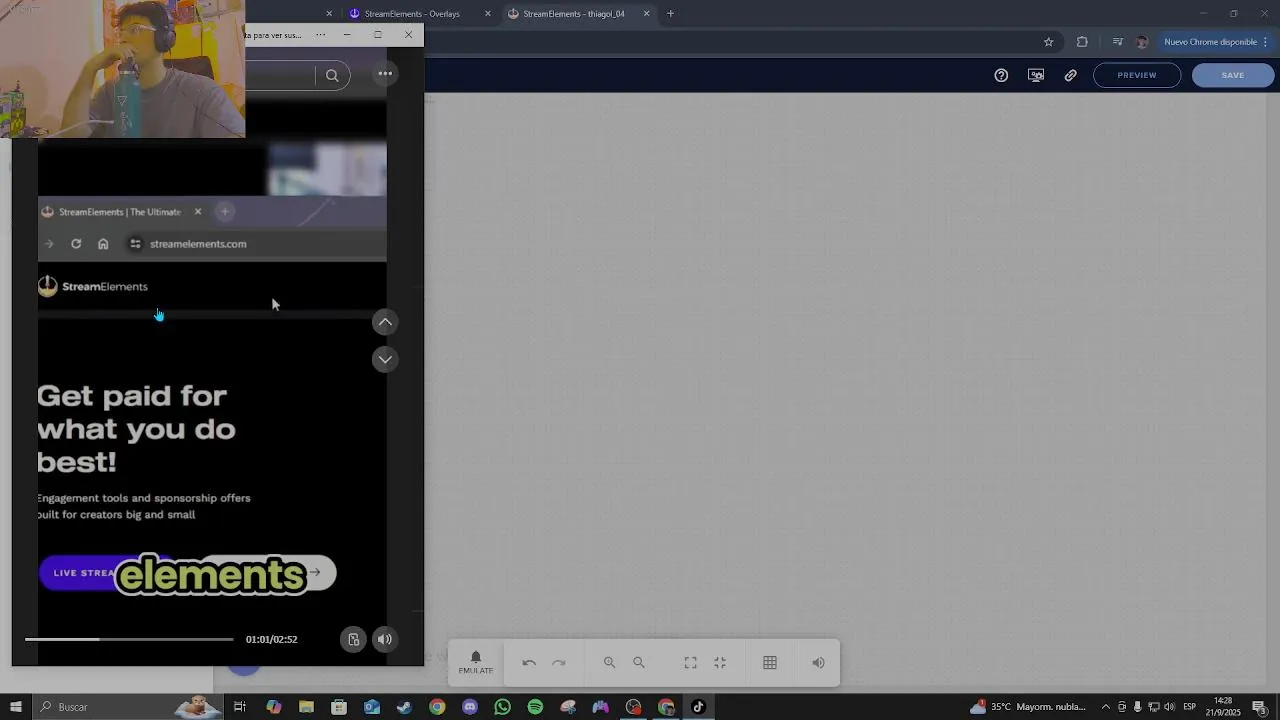Open the system volume tray icon
This screenshot has height=720, width=1280.
pos(1169,707)
